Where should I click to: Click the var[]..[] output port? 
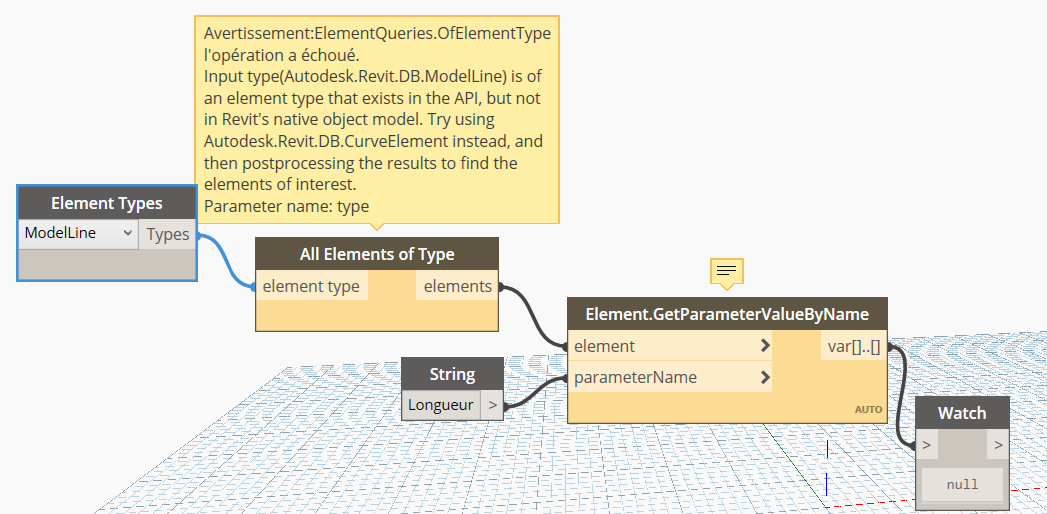coord(853,347)
